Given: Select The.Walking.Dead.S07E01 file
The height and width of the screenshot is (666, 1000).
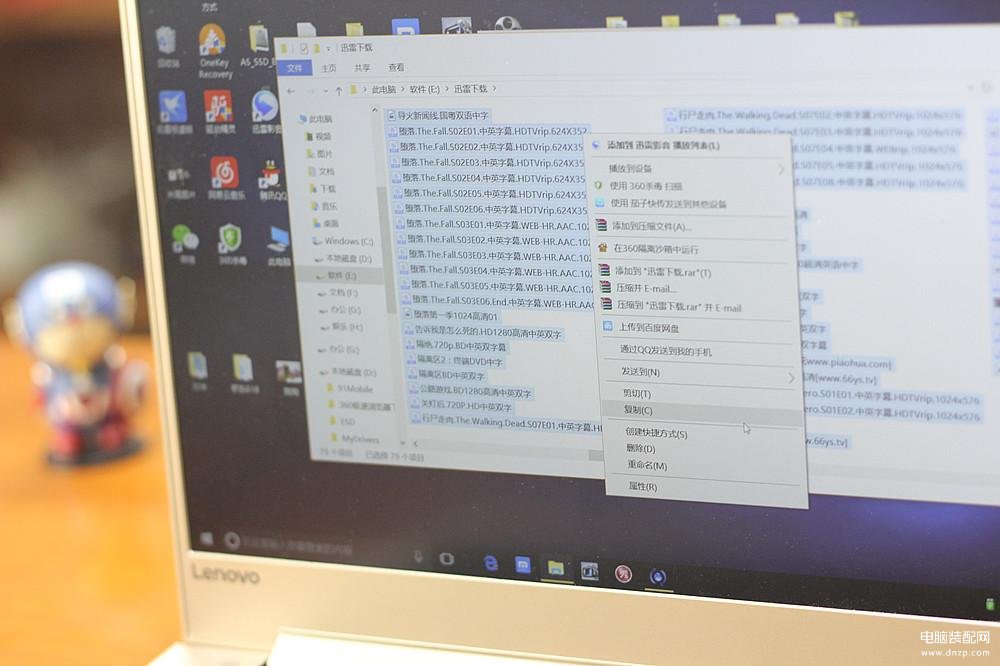Looking at the screenshot, I should pyautogui.click(x=507, y=422).
